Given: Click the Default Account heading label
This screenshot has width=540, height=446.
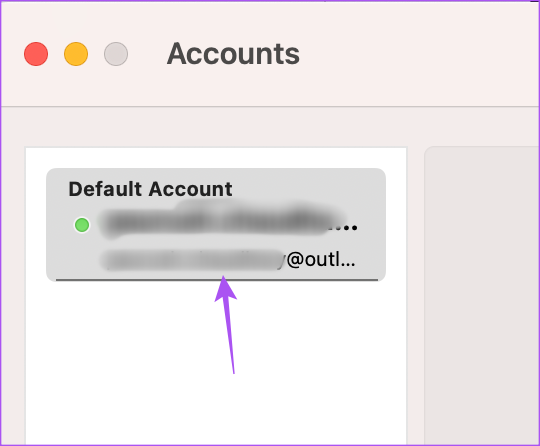Looking at the screenshot, I should (x=150, y=189).
